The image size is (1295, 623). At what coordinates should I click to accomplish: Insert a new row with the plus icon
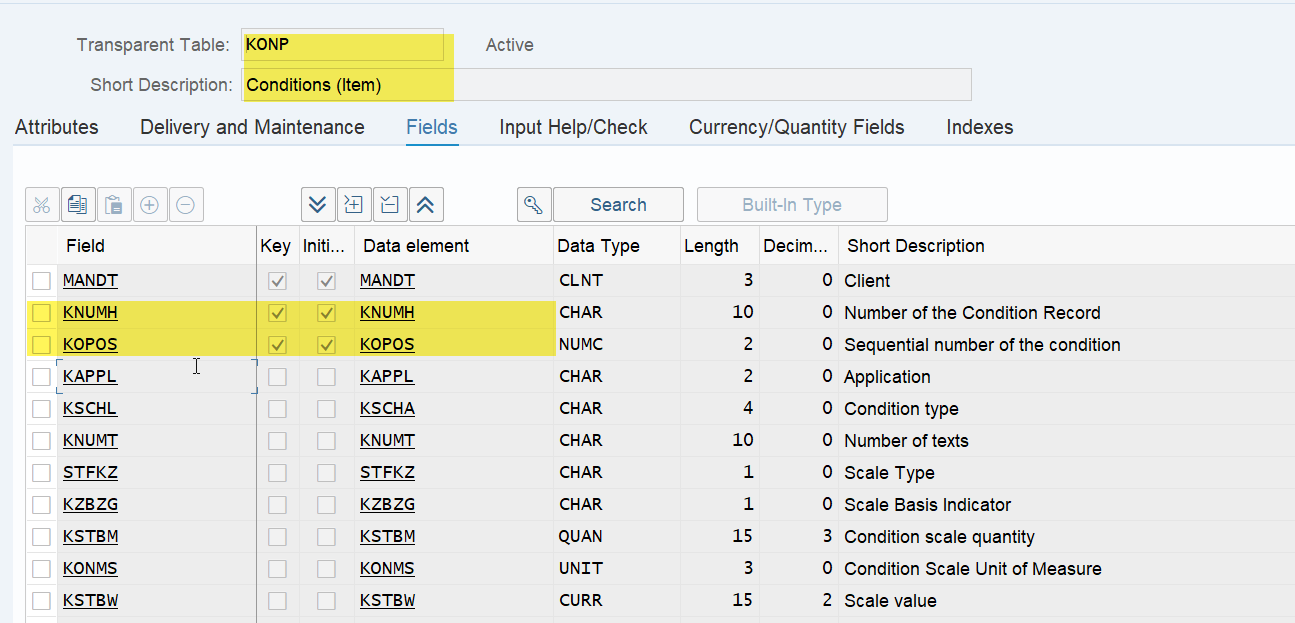[x=150, y=204]
